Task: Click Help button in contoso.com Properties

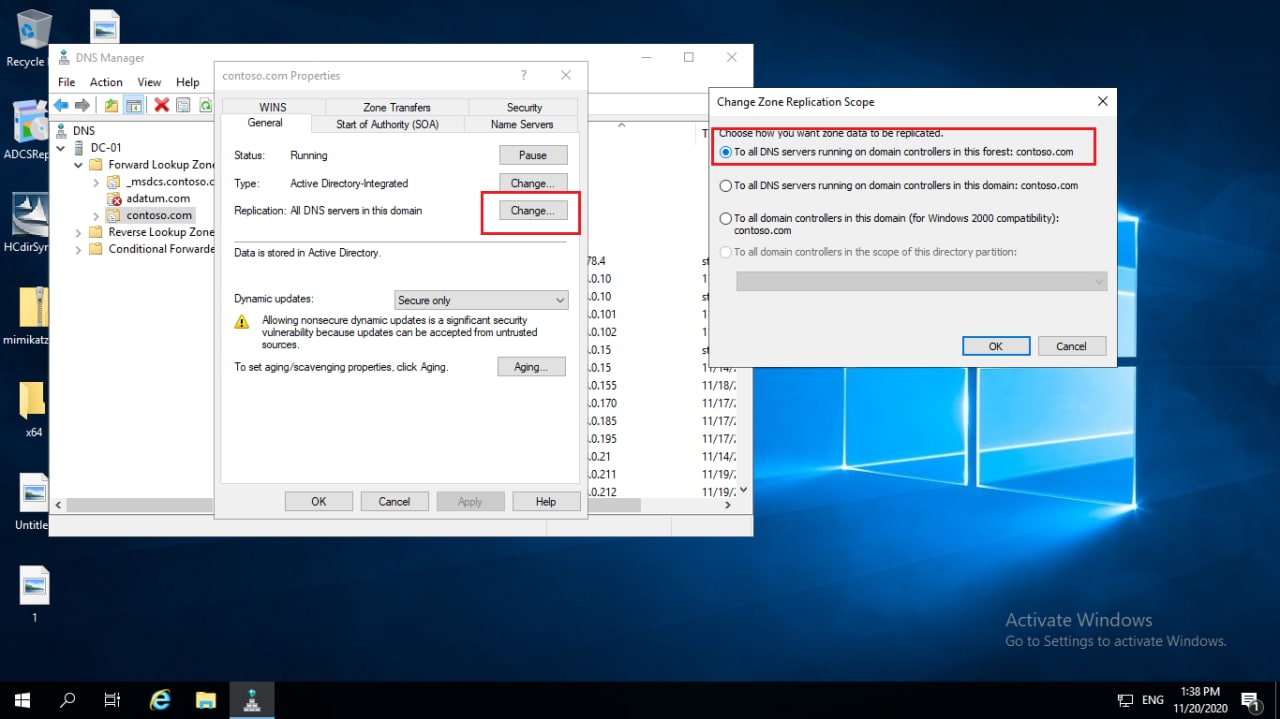Action: click(x=546, y=502)
